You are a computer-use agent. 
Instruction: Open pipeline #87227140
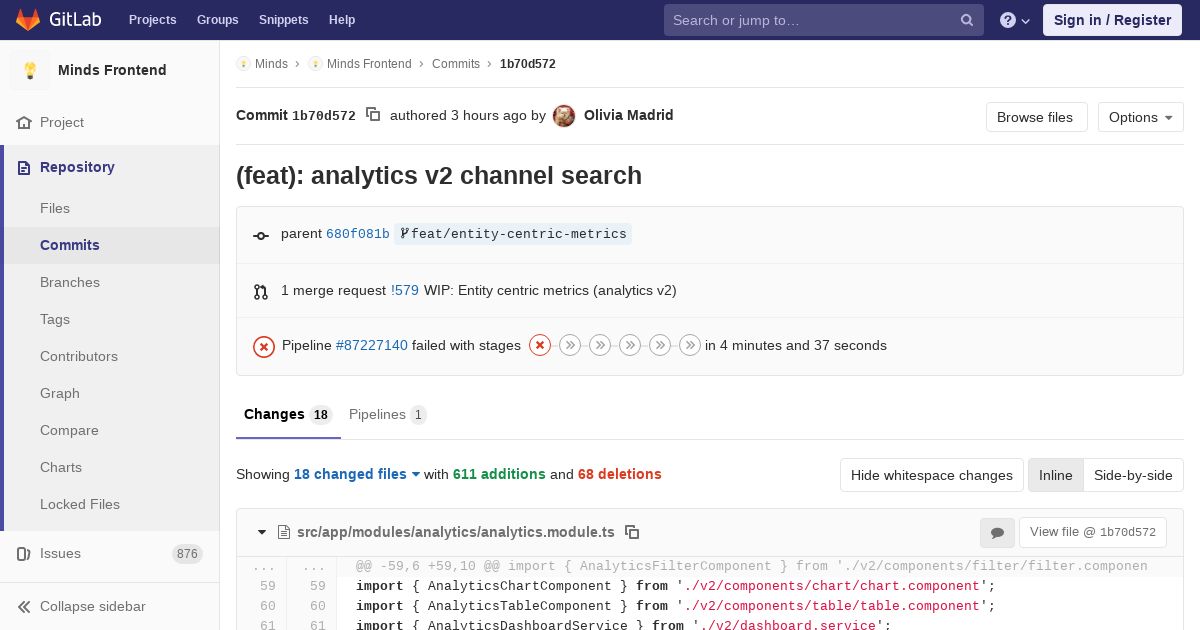pos(372,345)
